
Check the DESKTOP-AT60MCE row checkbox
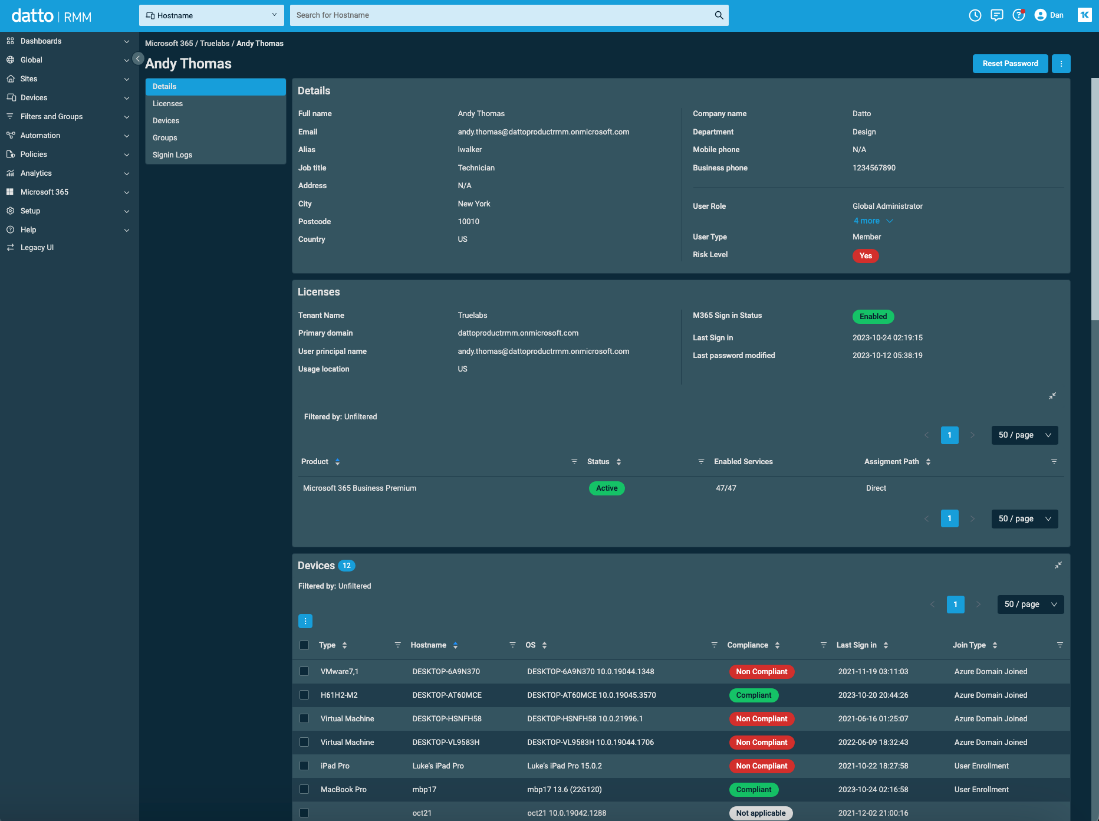point(304,695)
